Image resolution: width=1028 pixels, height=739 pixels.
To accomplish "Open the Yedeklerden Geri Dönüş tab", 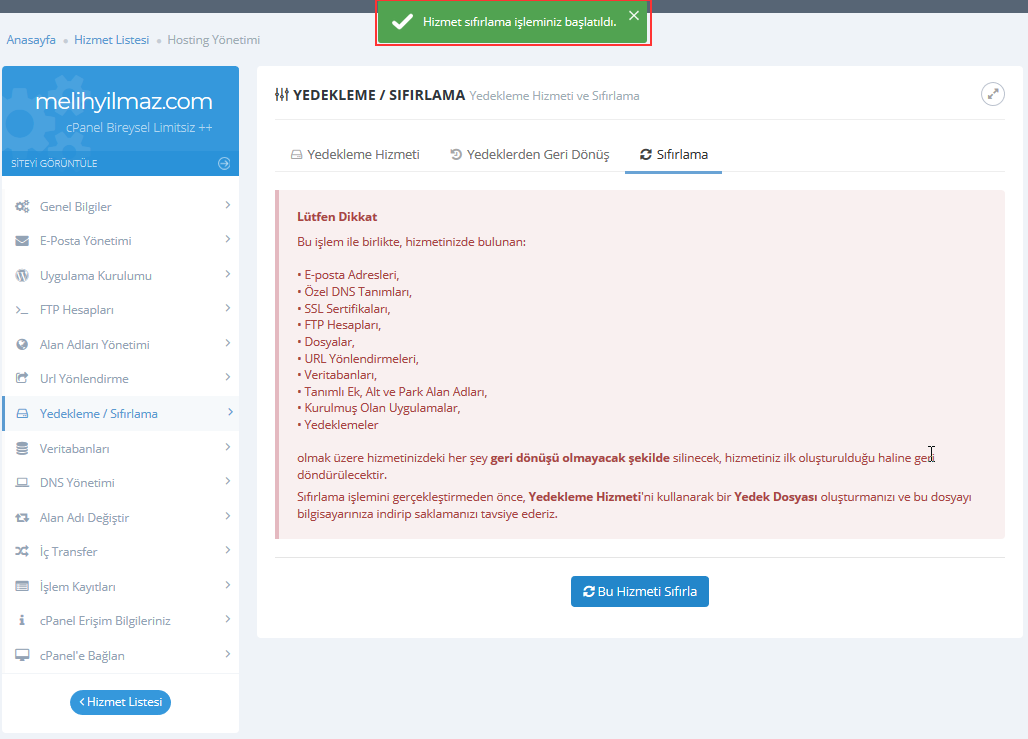I will tap(529, 155).
